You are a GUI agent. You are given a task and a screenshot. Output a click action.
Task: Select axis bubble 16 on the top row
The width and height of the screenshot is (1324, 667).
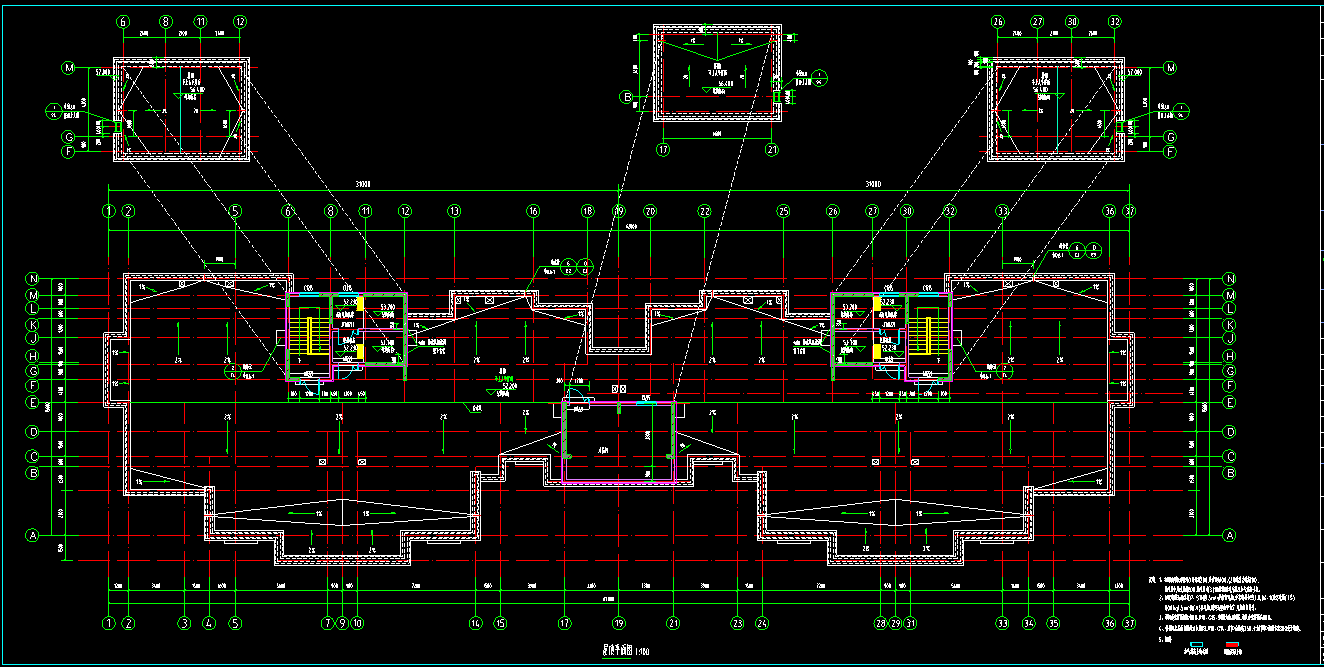tap(533, 211)
